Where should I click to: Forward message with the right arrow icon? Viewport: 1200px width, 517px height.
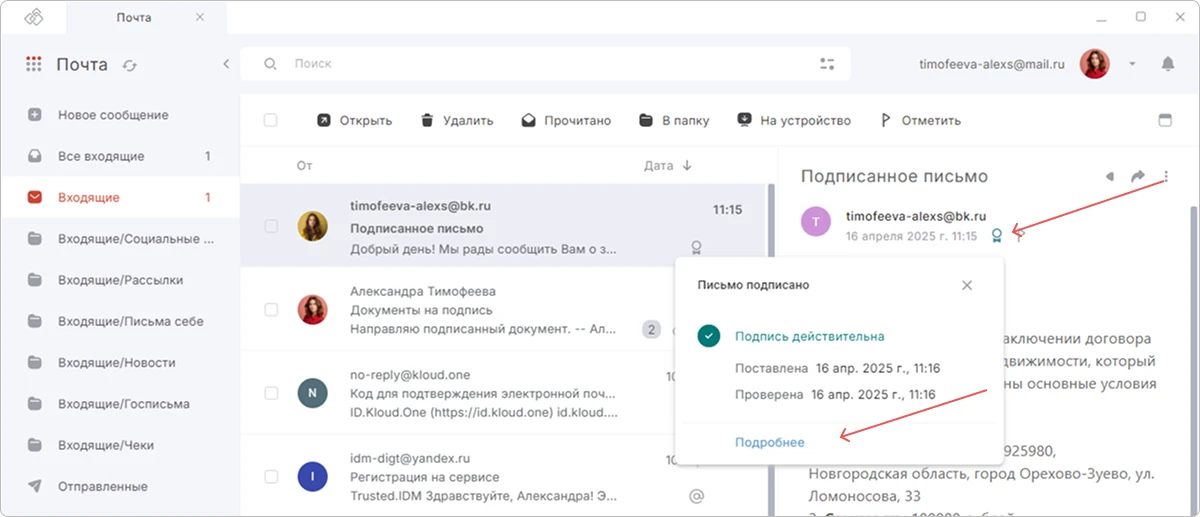point(1138,176)
